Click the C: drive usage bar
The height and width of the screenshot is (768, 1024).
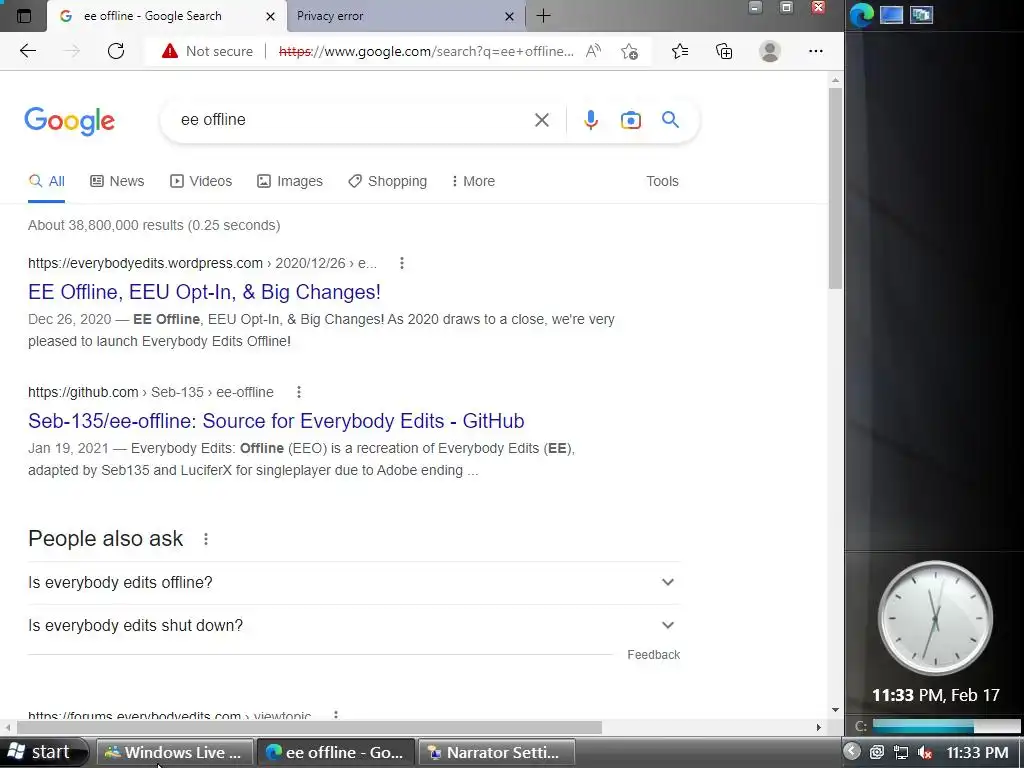click(946, 726)
